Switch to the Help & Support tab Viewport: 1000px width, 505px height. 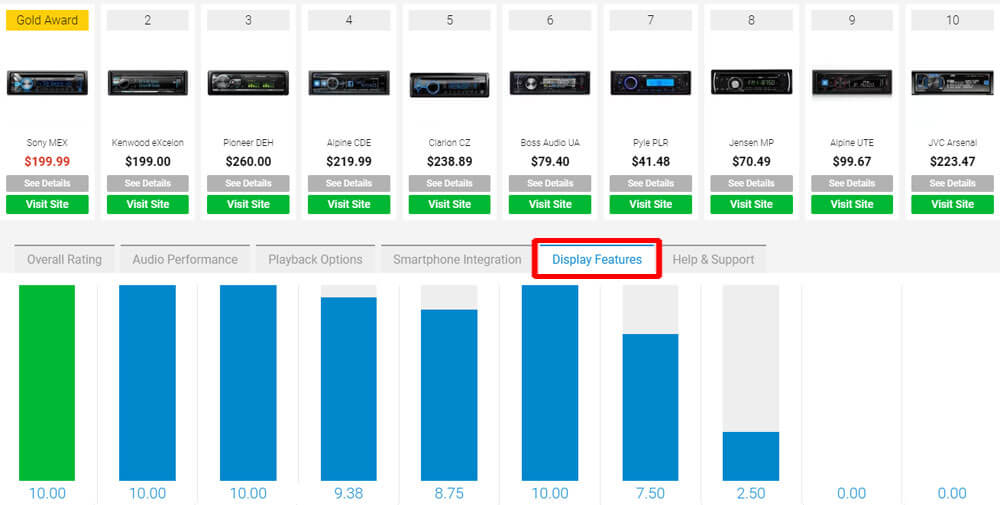[713, 259]
